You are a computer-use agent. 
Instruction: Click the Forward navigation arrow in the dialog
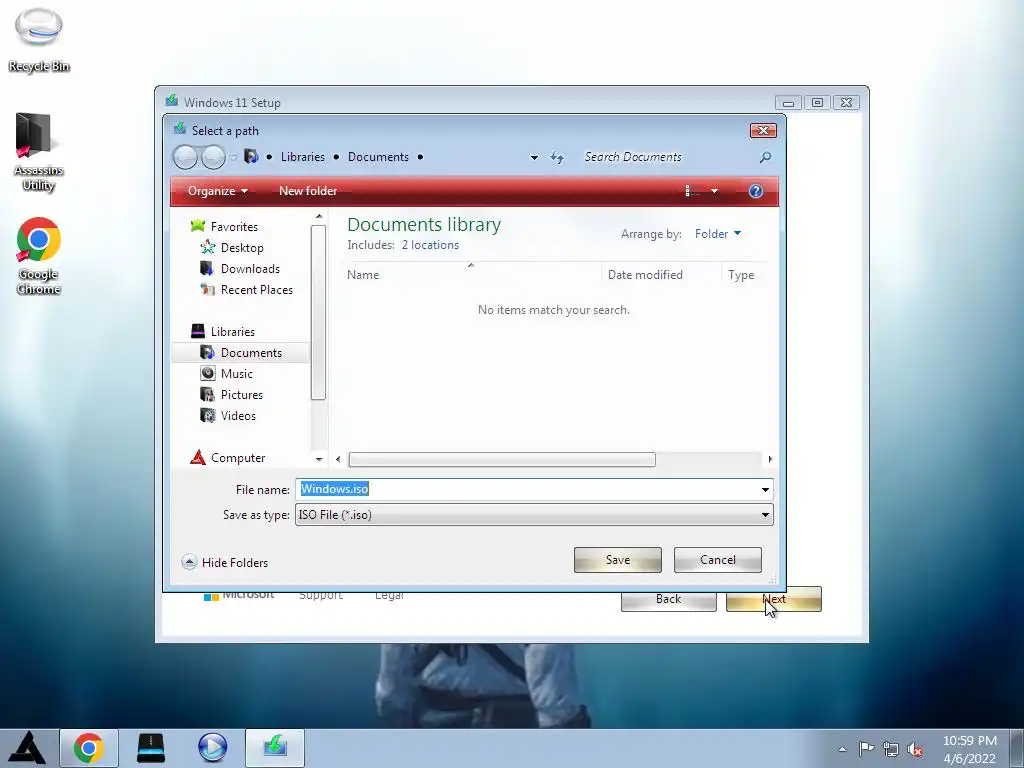pos(213,157)
